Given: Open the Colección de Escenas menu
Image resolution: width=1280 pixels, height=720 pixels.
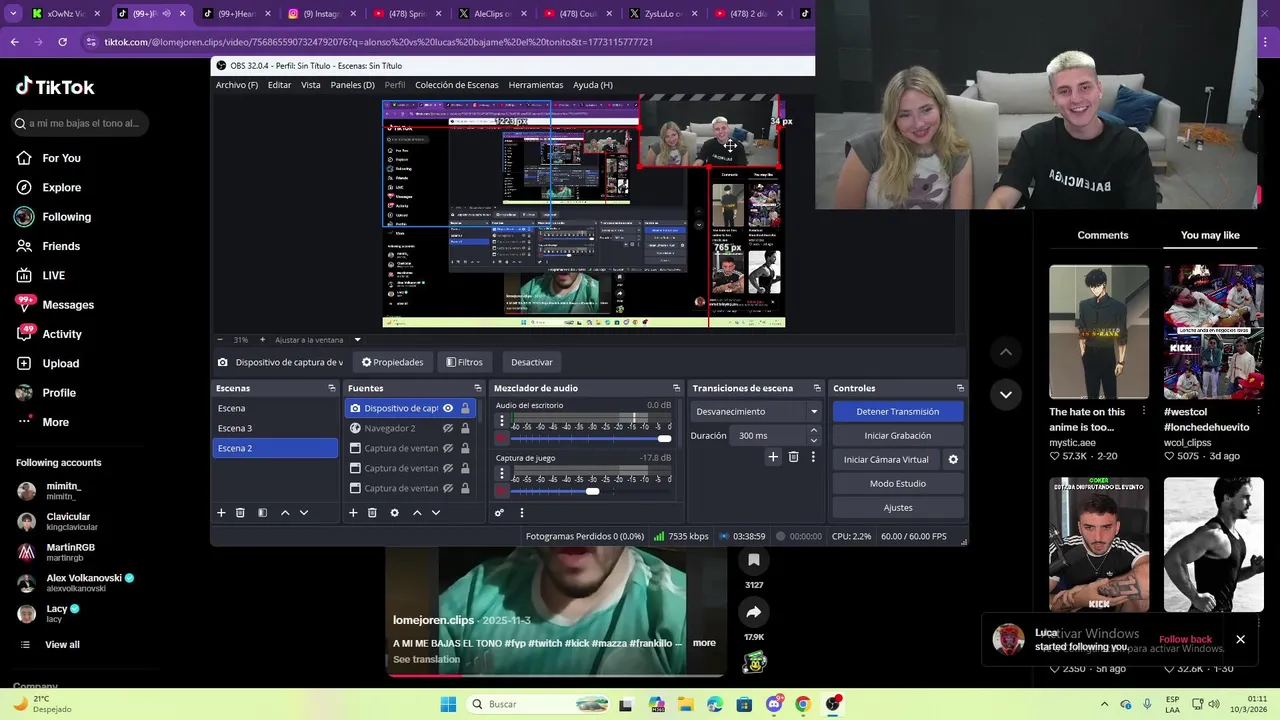Looking at the screenshot, I should [457, 85].
